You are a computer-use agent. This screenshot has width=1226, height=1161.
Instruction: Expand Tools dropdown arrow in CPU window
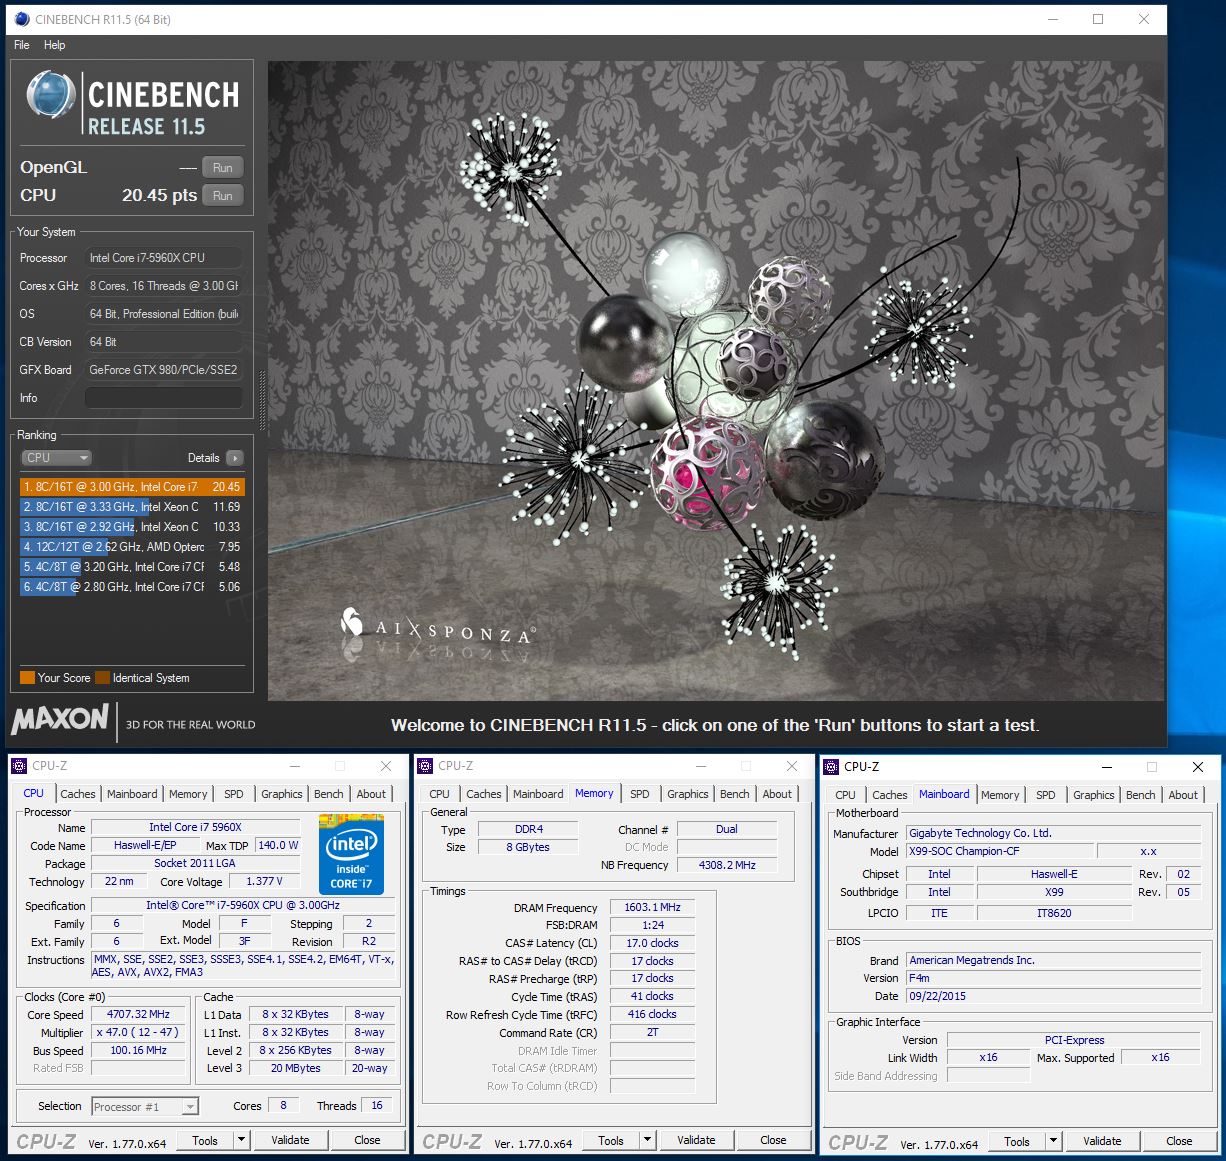coord(241,1140)
